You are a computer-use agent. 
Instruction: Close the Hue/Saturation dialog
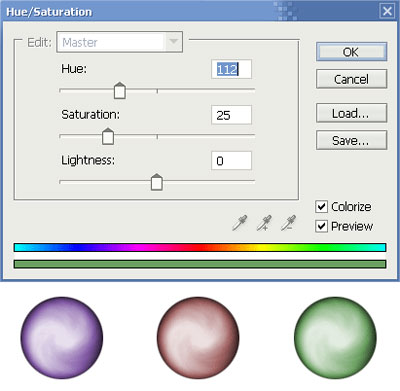[387, 11]
